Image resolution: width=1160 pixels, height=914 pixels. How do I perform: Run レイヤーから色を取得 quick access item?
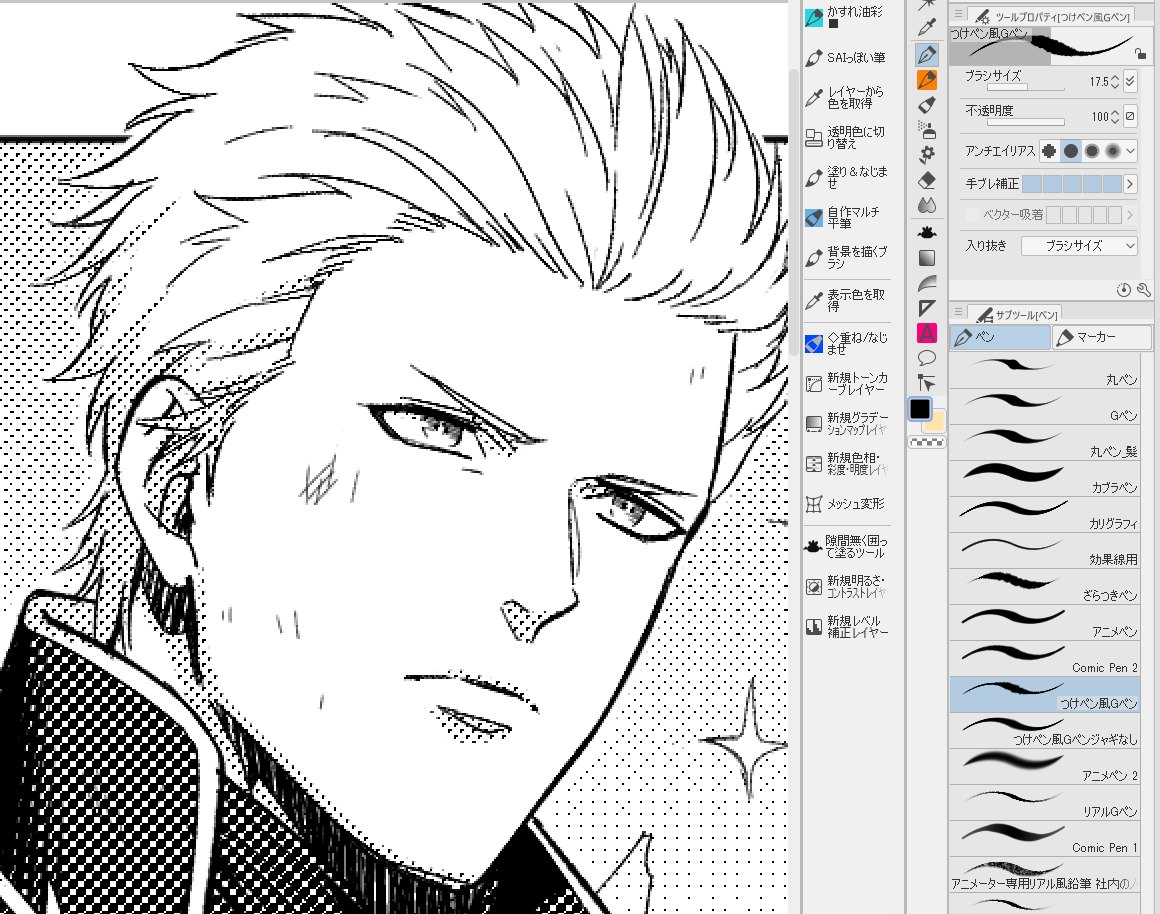click(847, 97)
